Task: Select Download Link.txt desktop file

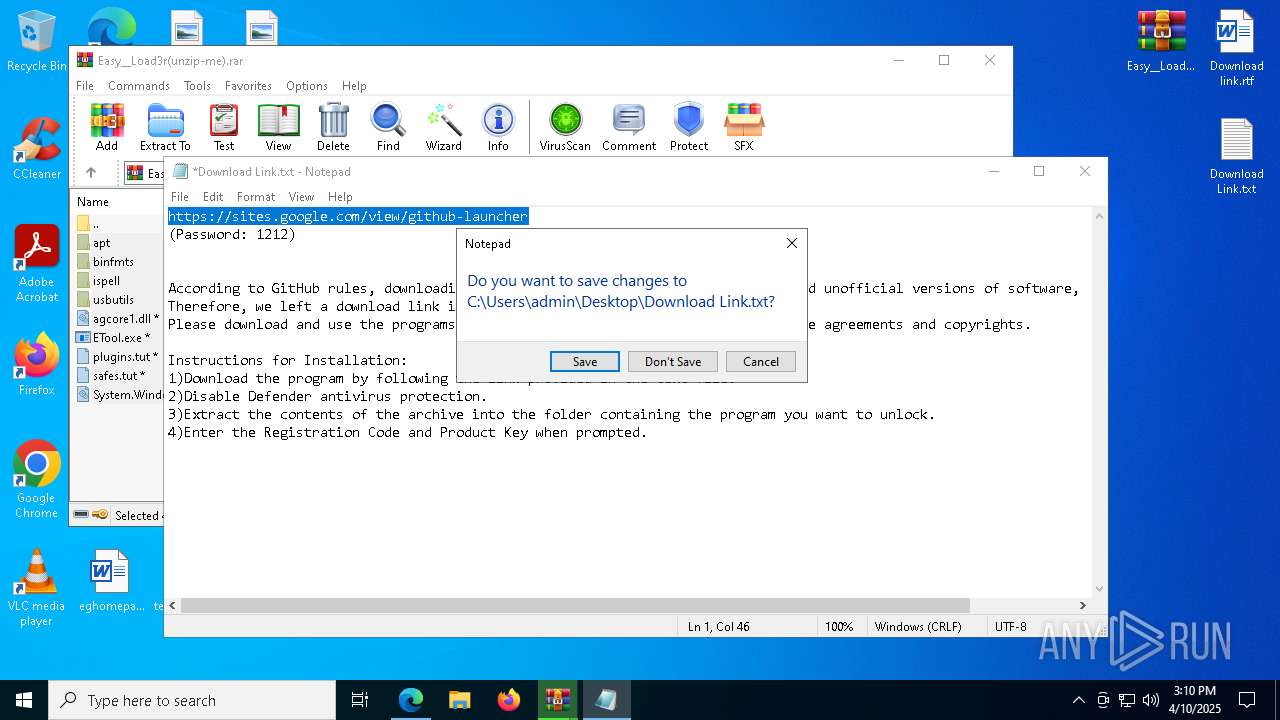Action: [1236, 157]
